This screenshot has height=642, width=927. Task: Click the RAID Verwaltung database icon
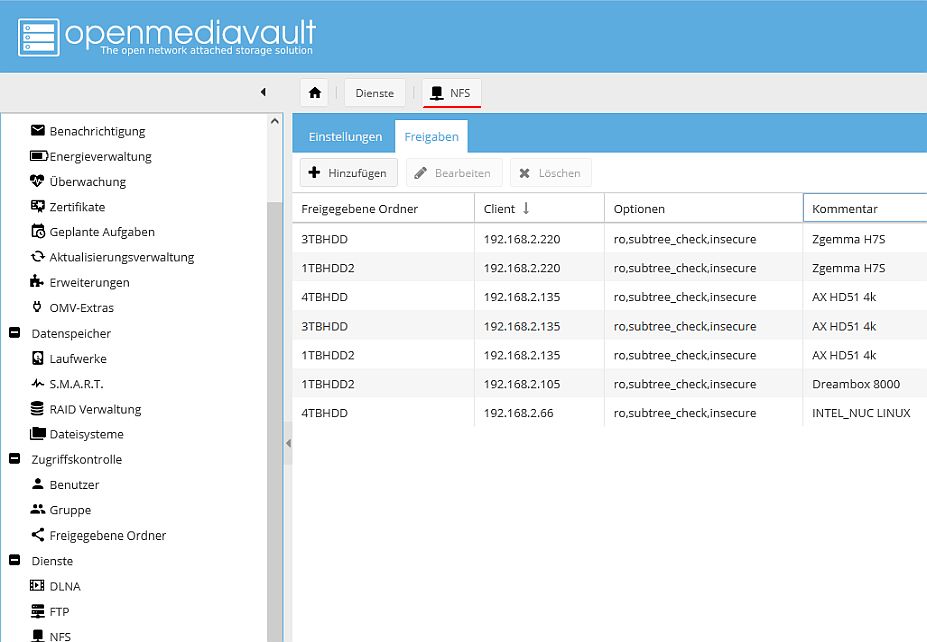pyautogui.click(x=38, y=409)
